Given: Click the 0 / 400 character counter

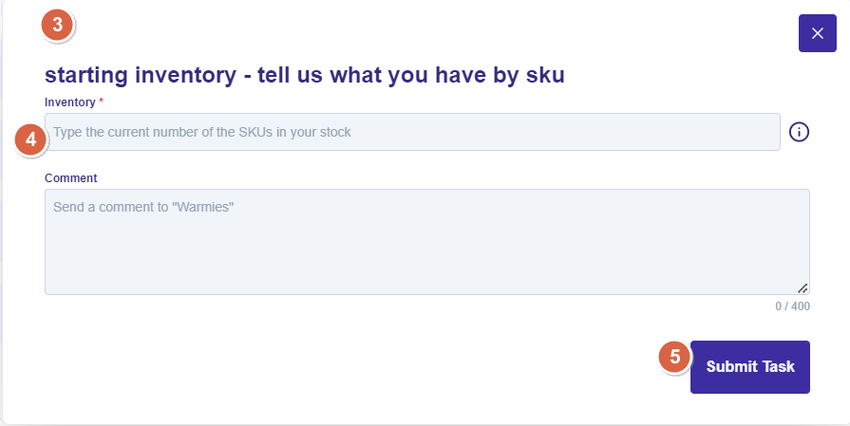Looking at the screenshot, I should click(x=792, y=306).
